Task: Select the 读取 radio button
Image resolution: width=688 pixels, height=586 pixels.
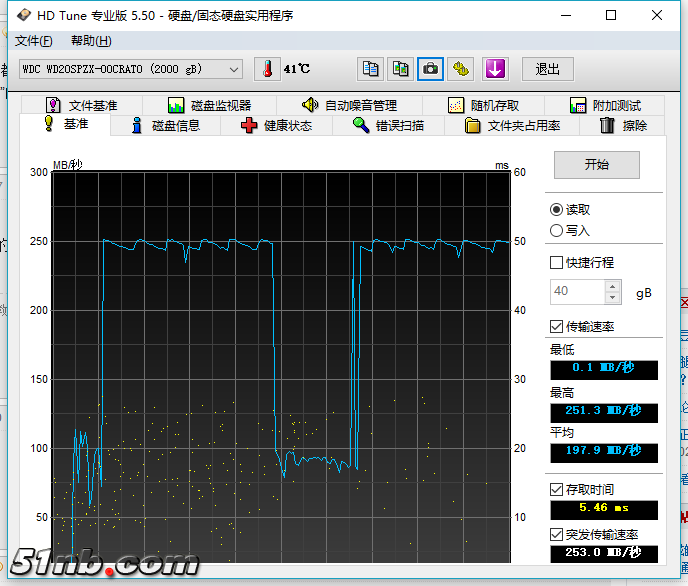Action: 557,210
